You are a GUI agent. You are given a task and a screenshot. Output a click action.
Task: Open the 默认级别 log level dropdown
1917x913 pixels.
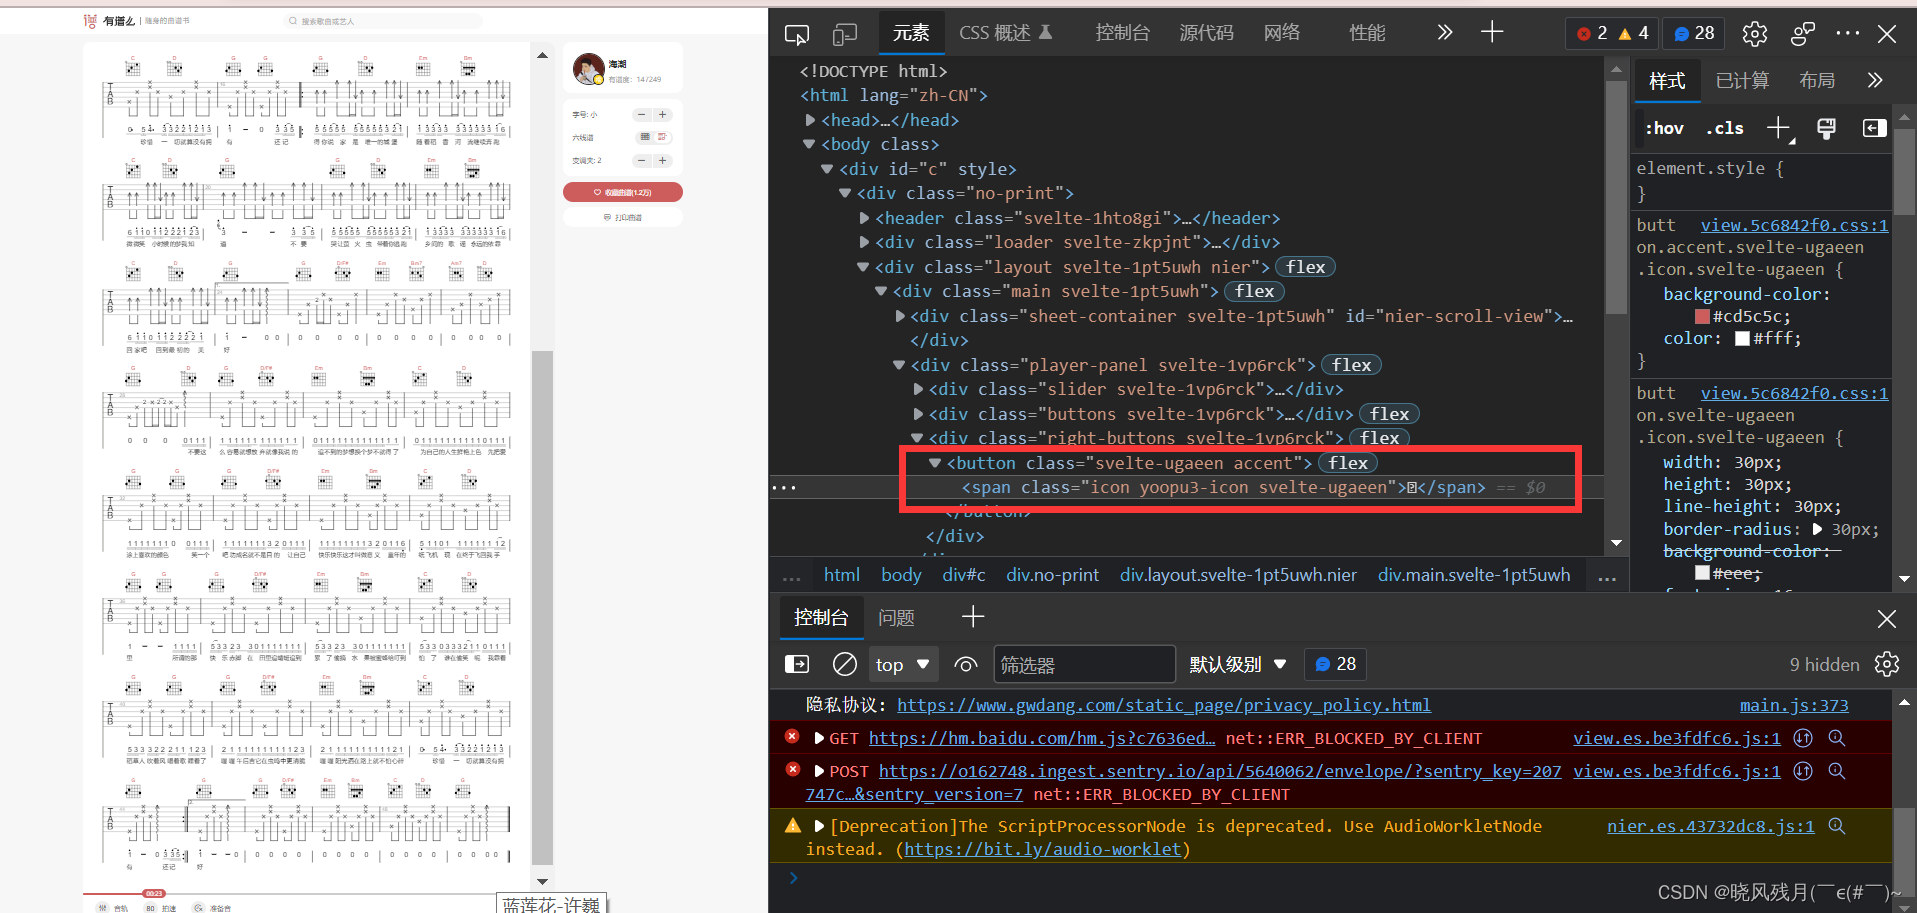click(x=1238, y=664)
